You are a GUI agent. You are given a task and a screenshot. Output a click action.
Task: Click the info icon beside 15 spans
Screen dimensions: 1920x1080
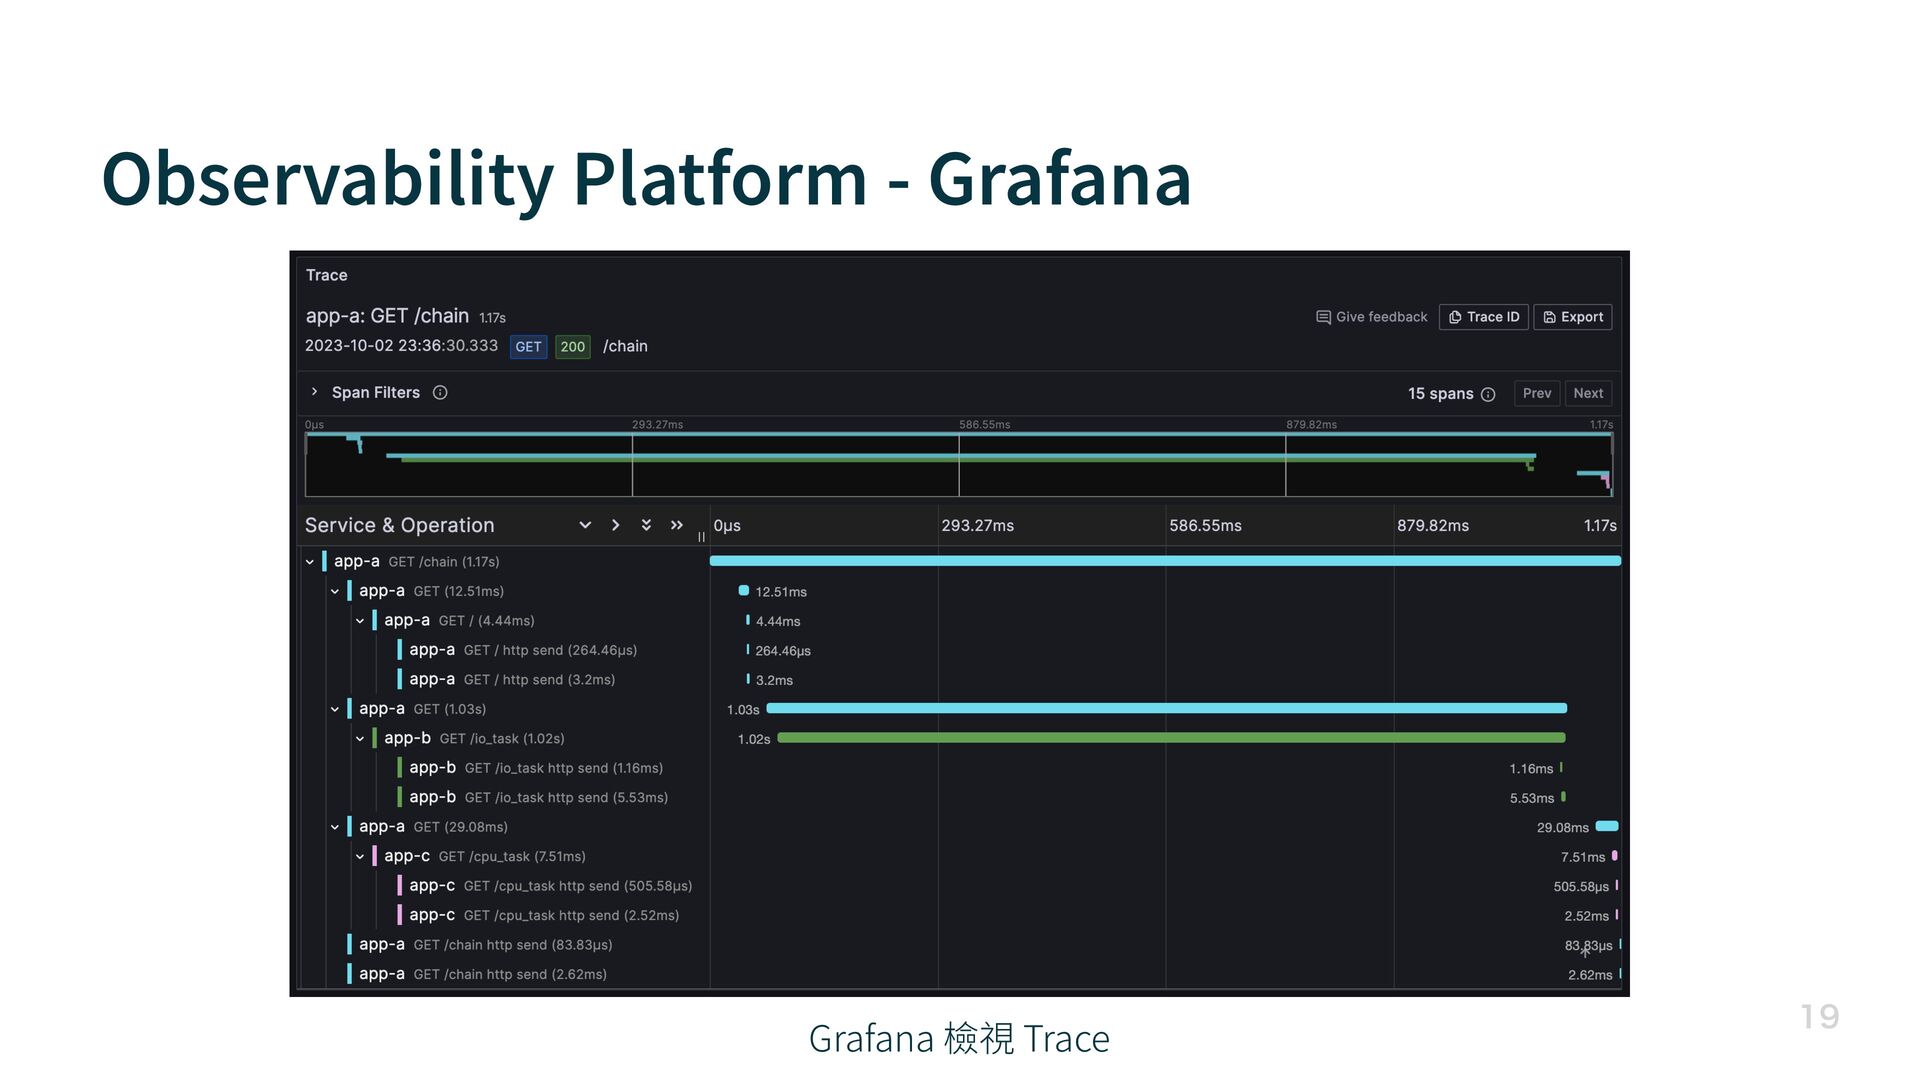coord(1488,394)
